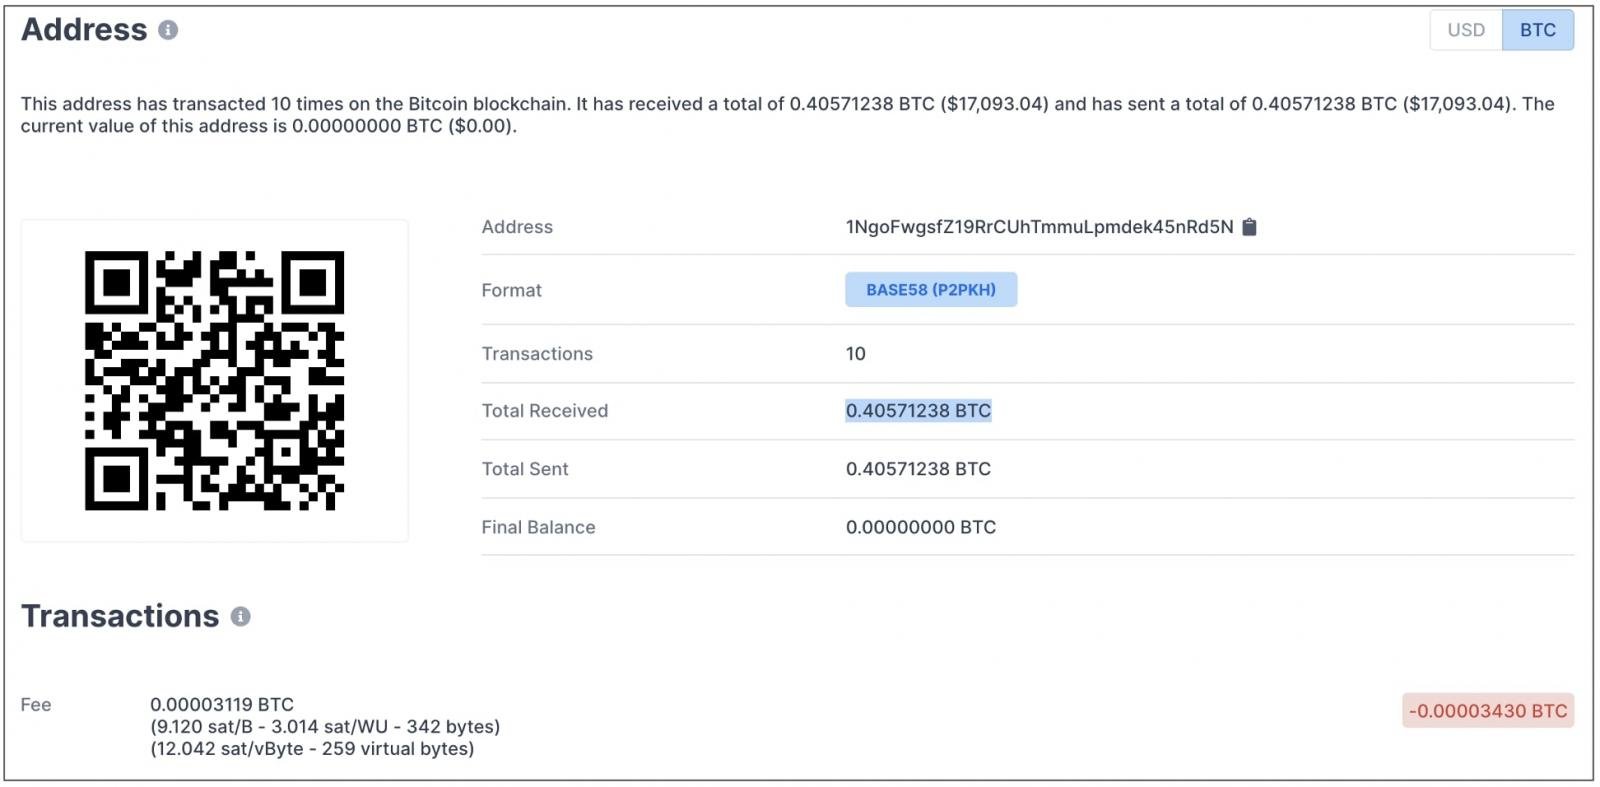
Task: Click the Final Balance 0.00000000 BTC value
Action: pos(920,527)
